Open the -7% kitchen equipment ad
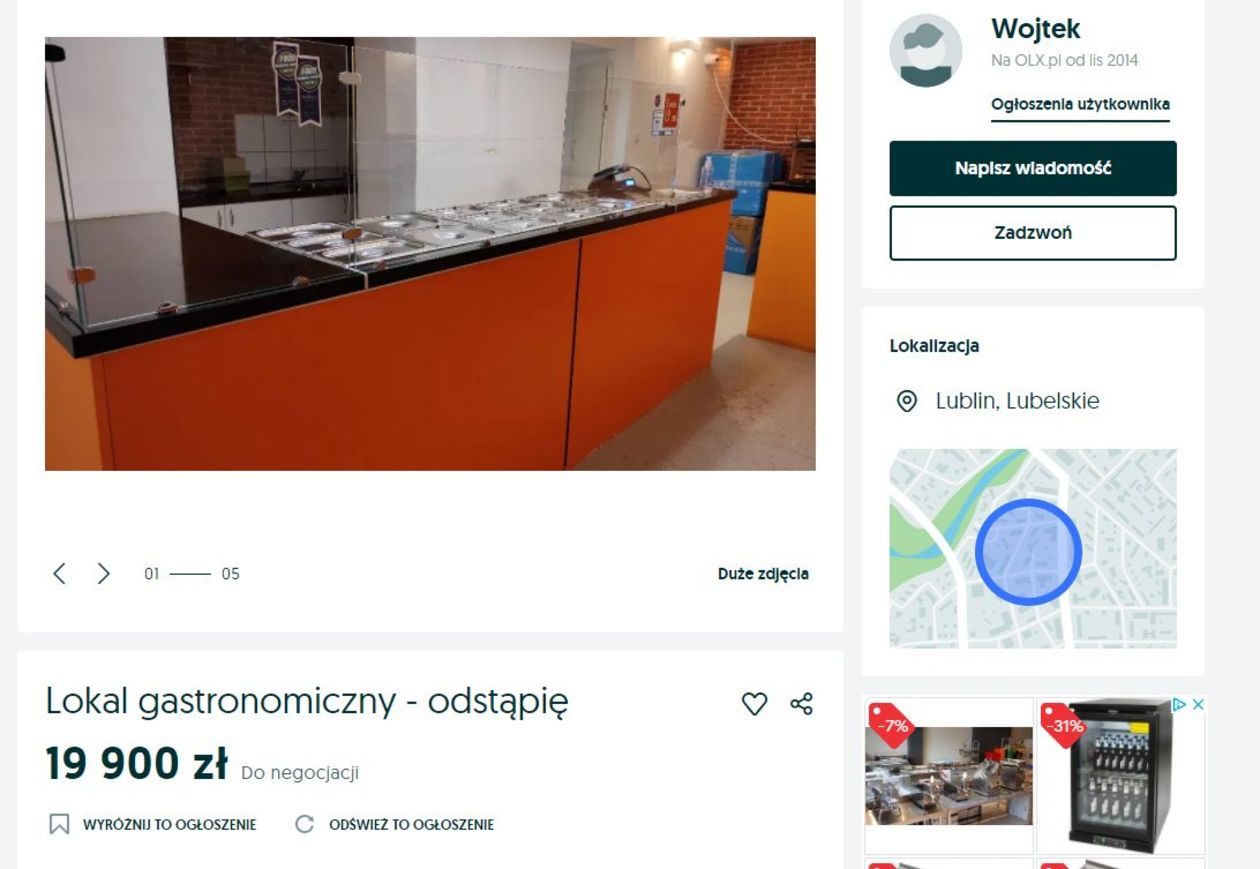1260x869 pixels. (948, 775)
